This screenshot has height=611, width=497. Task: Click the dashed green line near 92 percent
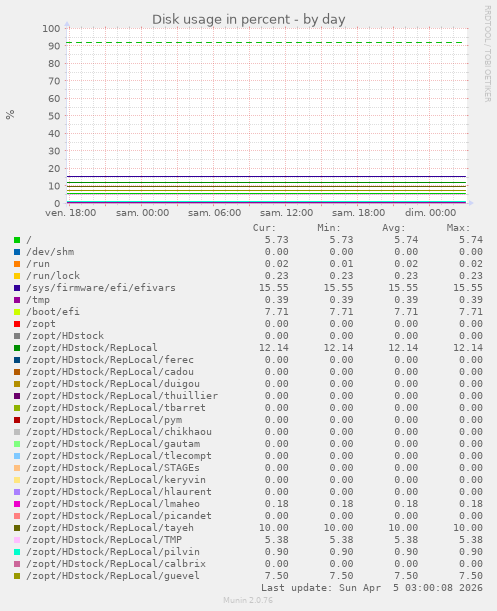point(265,42)
